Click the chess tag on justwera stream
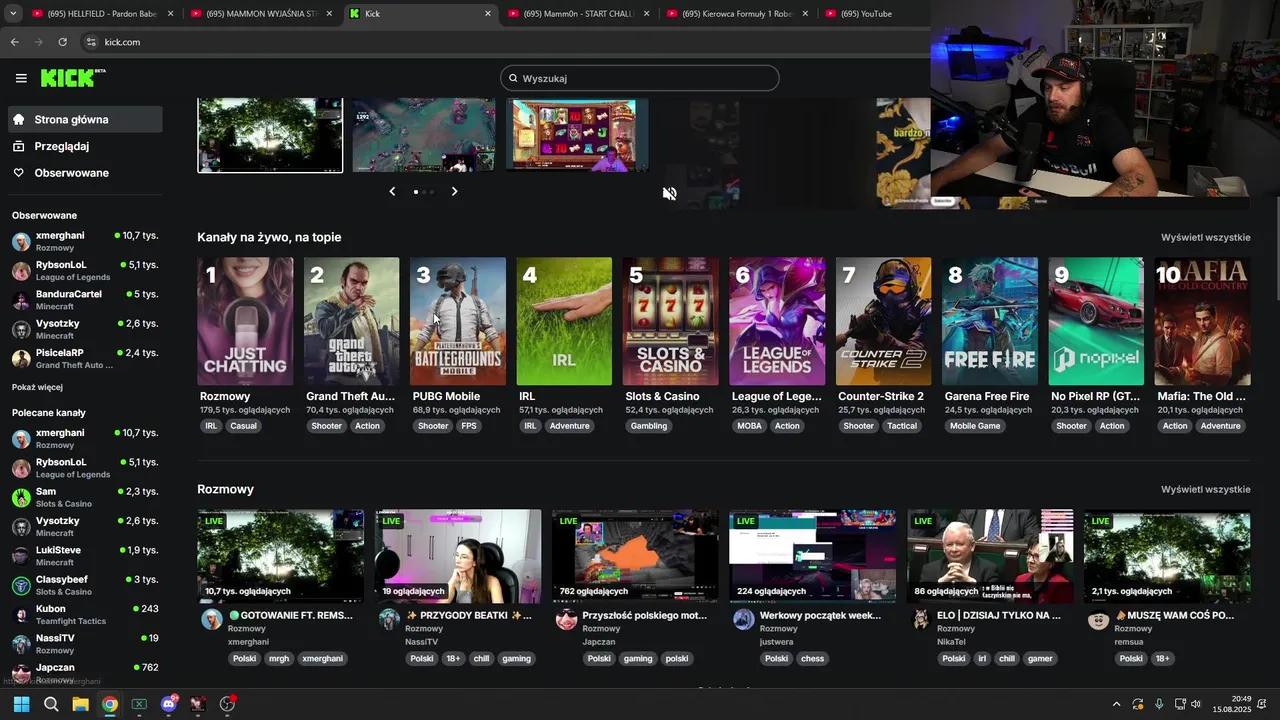The height and width of the screenshot is (720, 1280). pos(813,659)
